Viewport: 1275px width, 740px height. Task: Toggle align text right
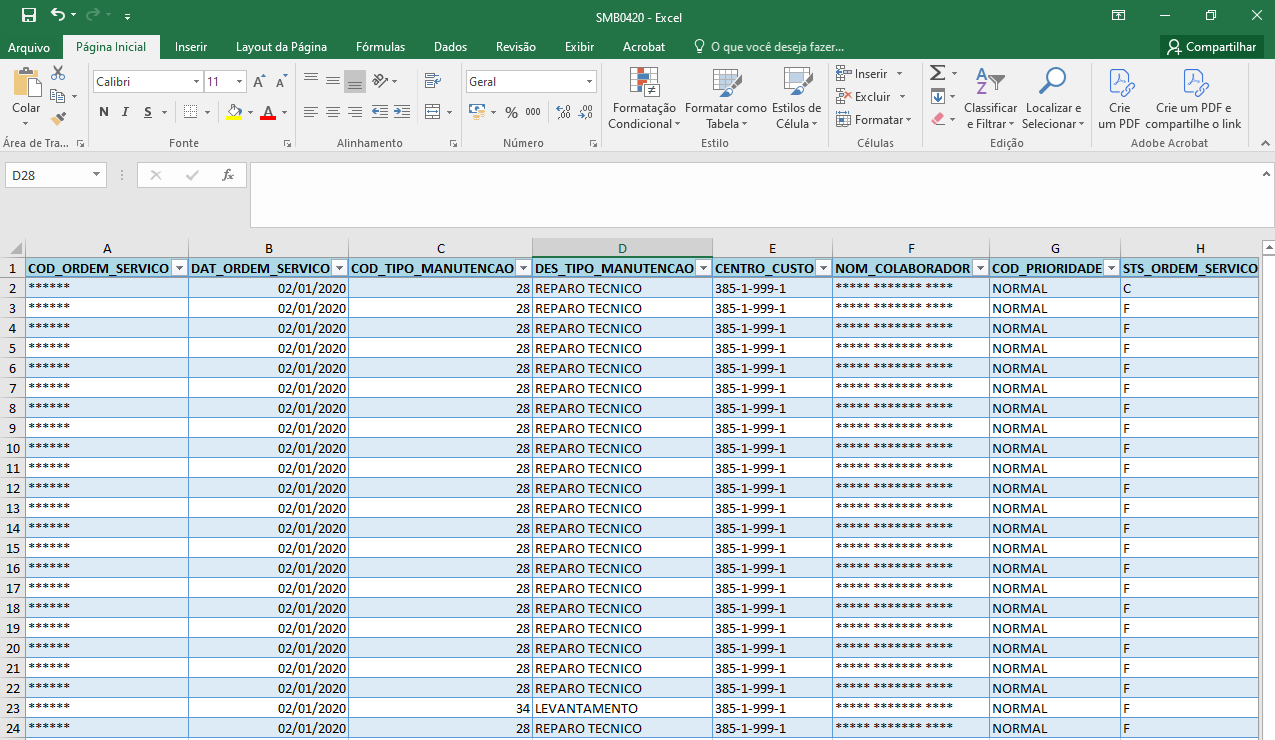(355, 112)
